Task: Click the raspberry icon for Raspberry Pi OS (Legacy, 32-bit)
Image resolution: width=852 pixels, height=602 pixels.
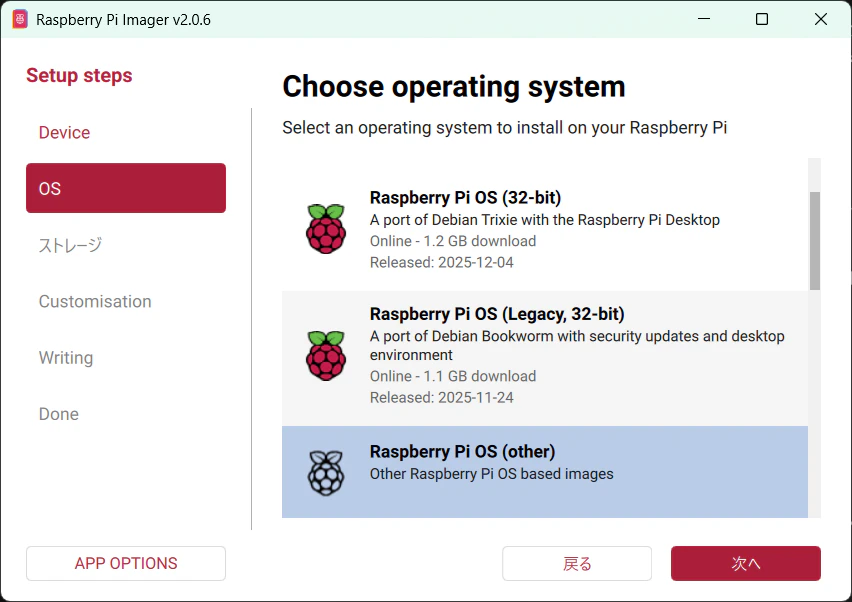Action: click(x=326, y=355)
